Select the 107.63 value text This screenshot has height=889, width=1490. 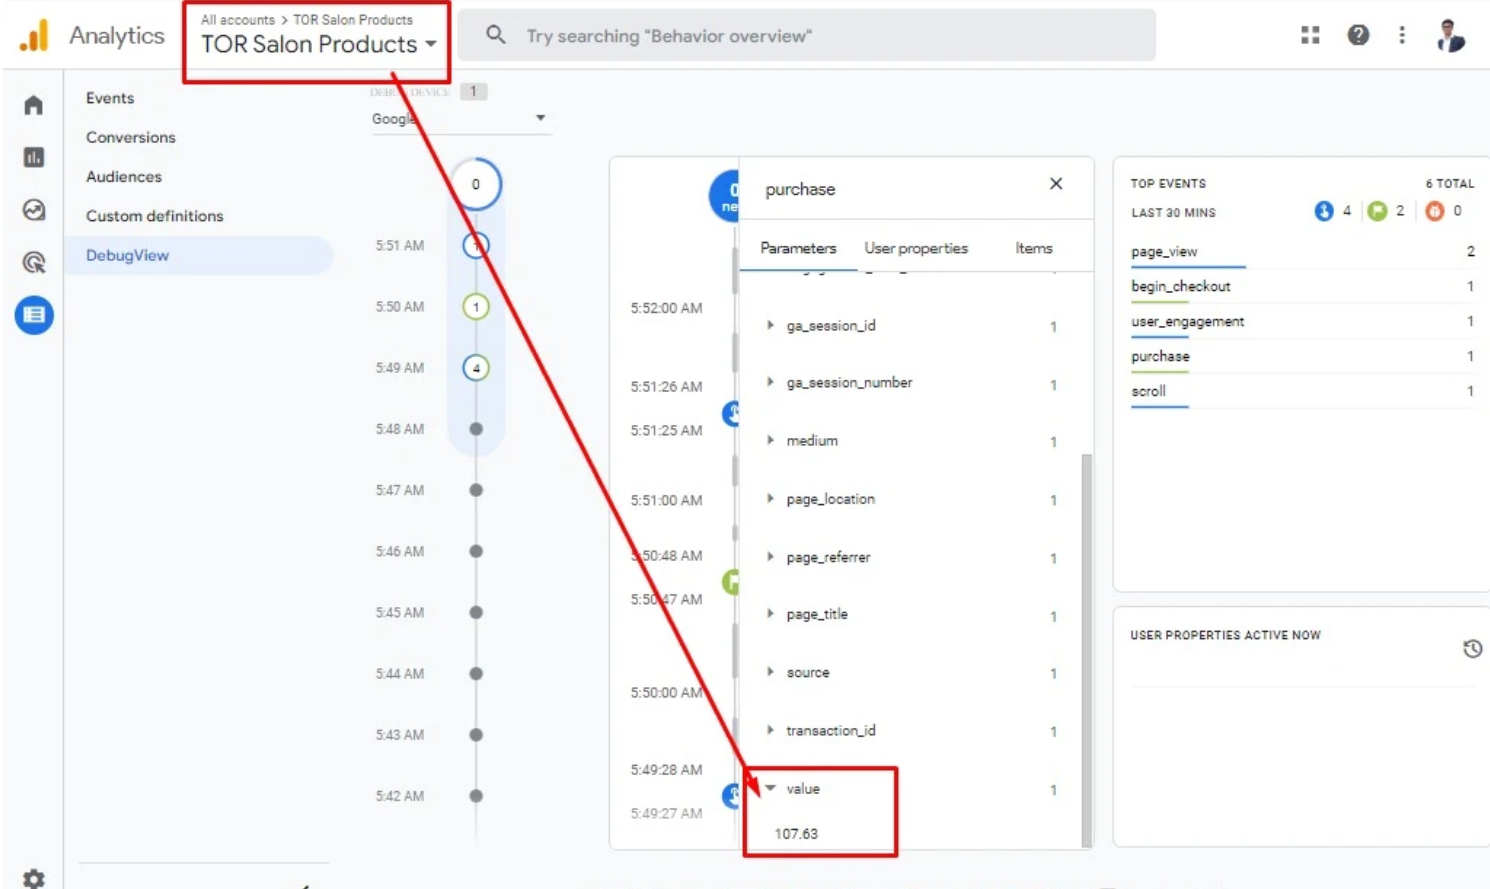click(x=796, y=833)
